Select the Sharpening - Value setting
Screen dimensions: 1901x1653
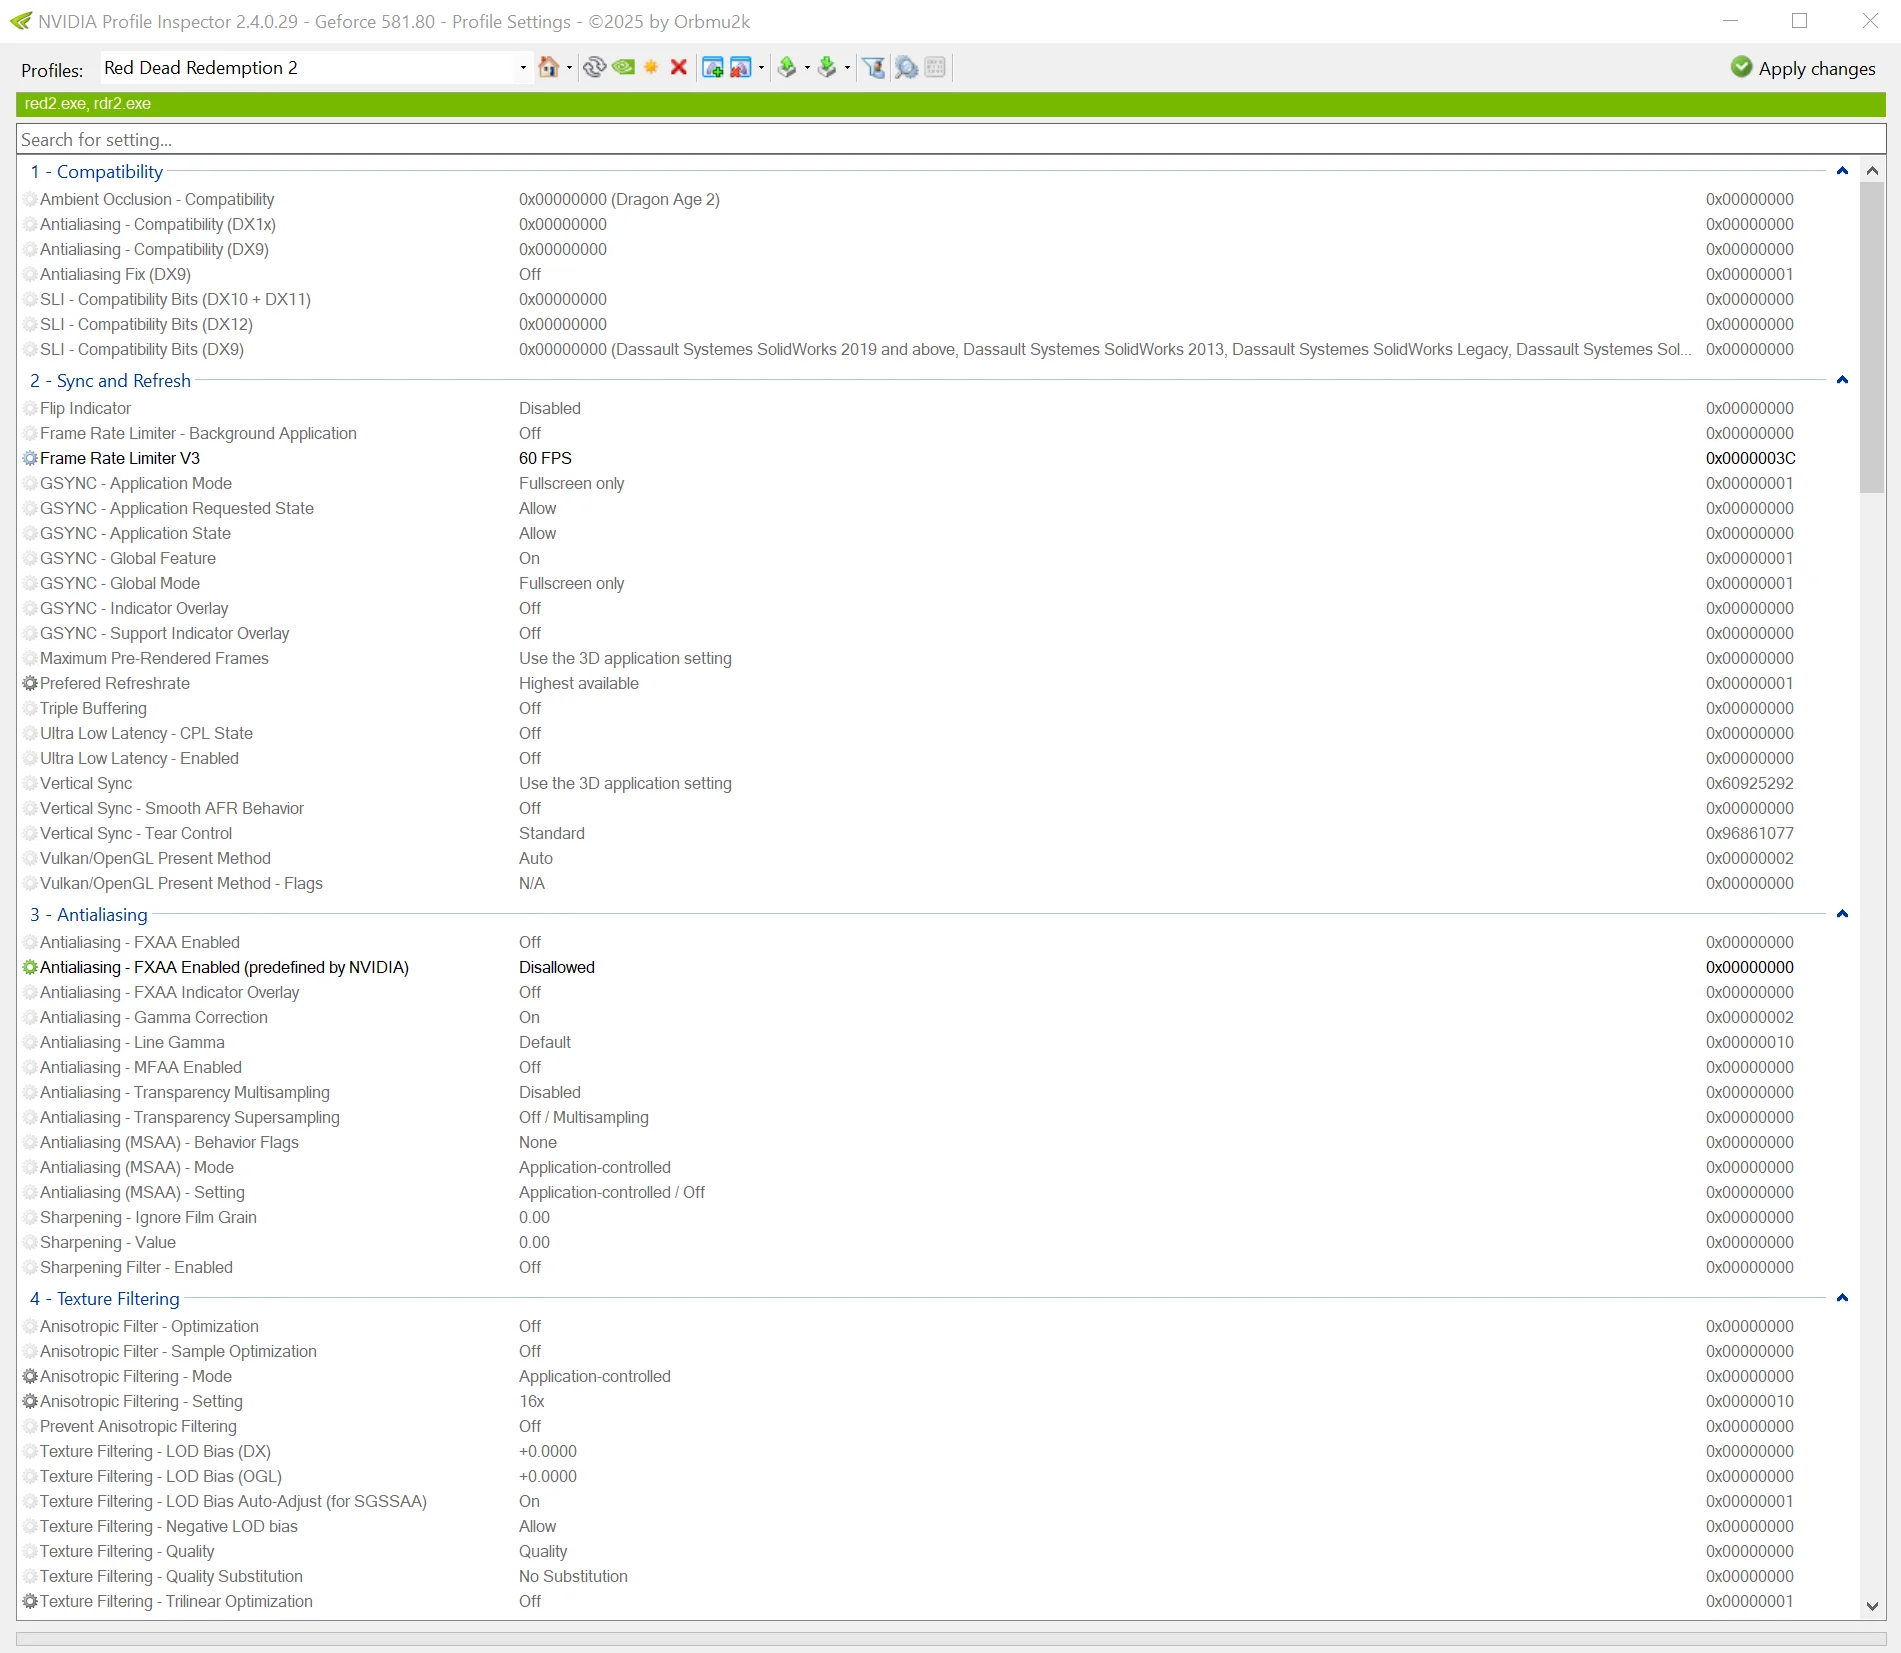(108, 1242)
